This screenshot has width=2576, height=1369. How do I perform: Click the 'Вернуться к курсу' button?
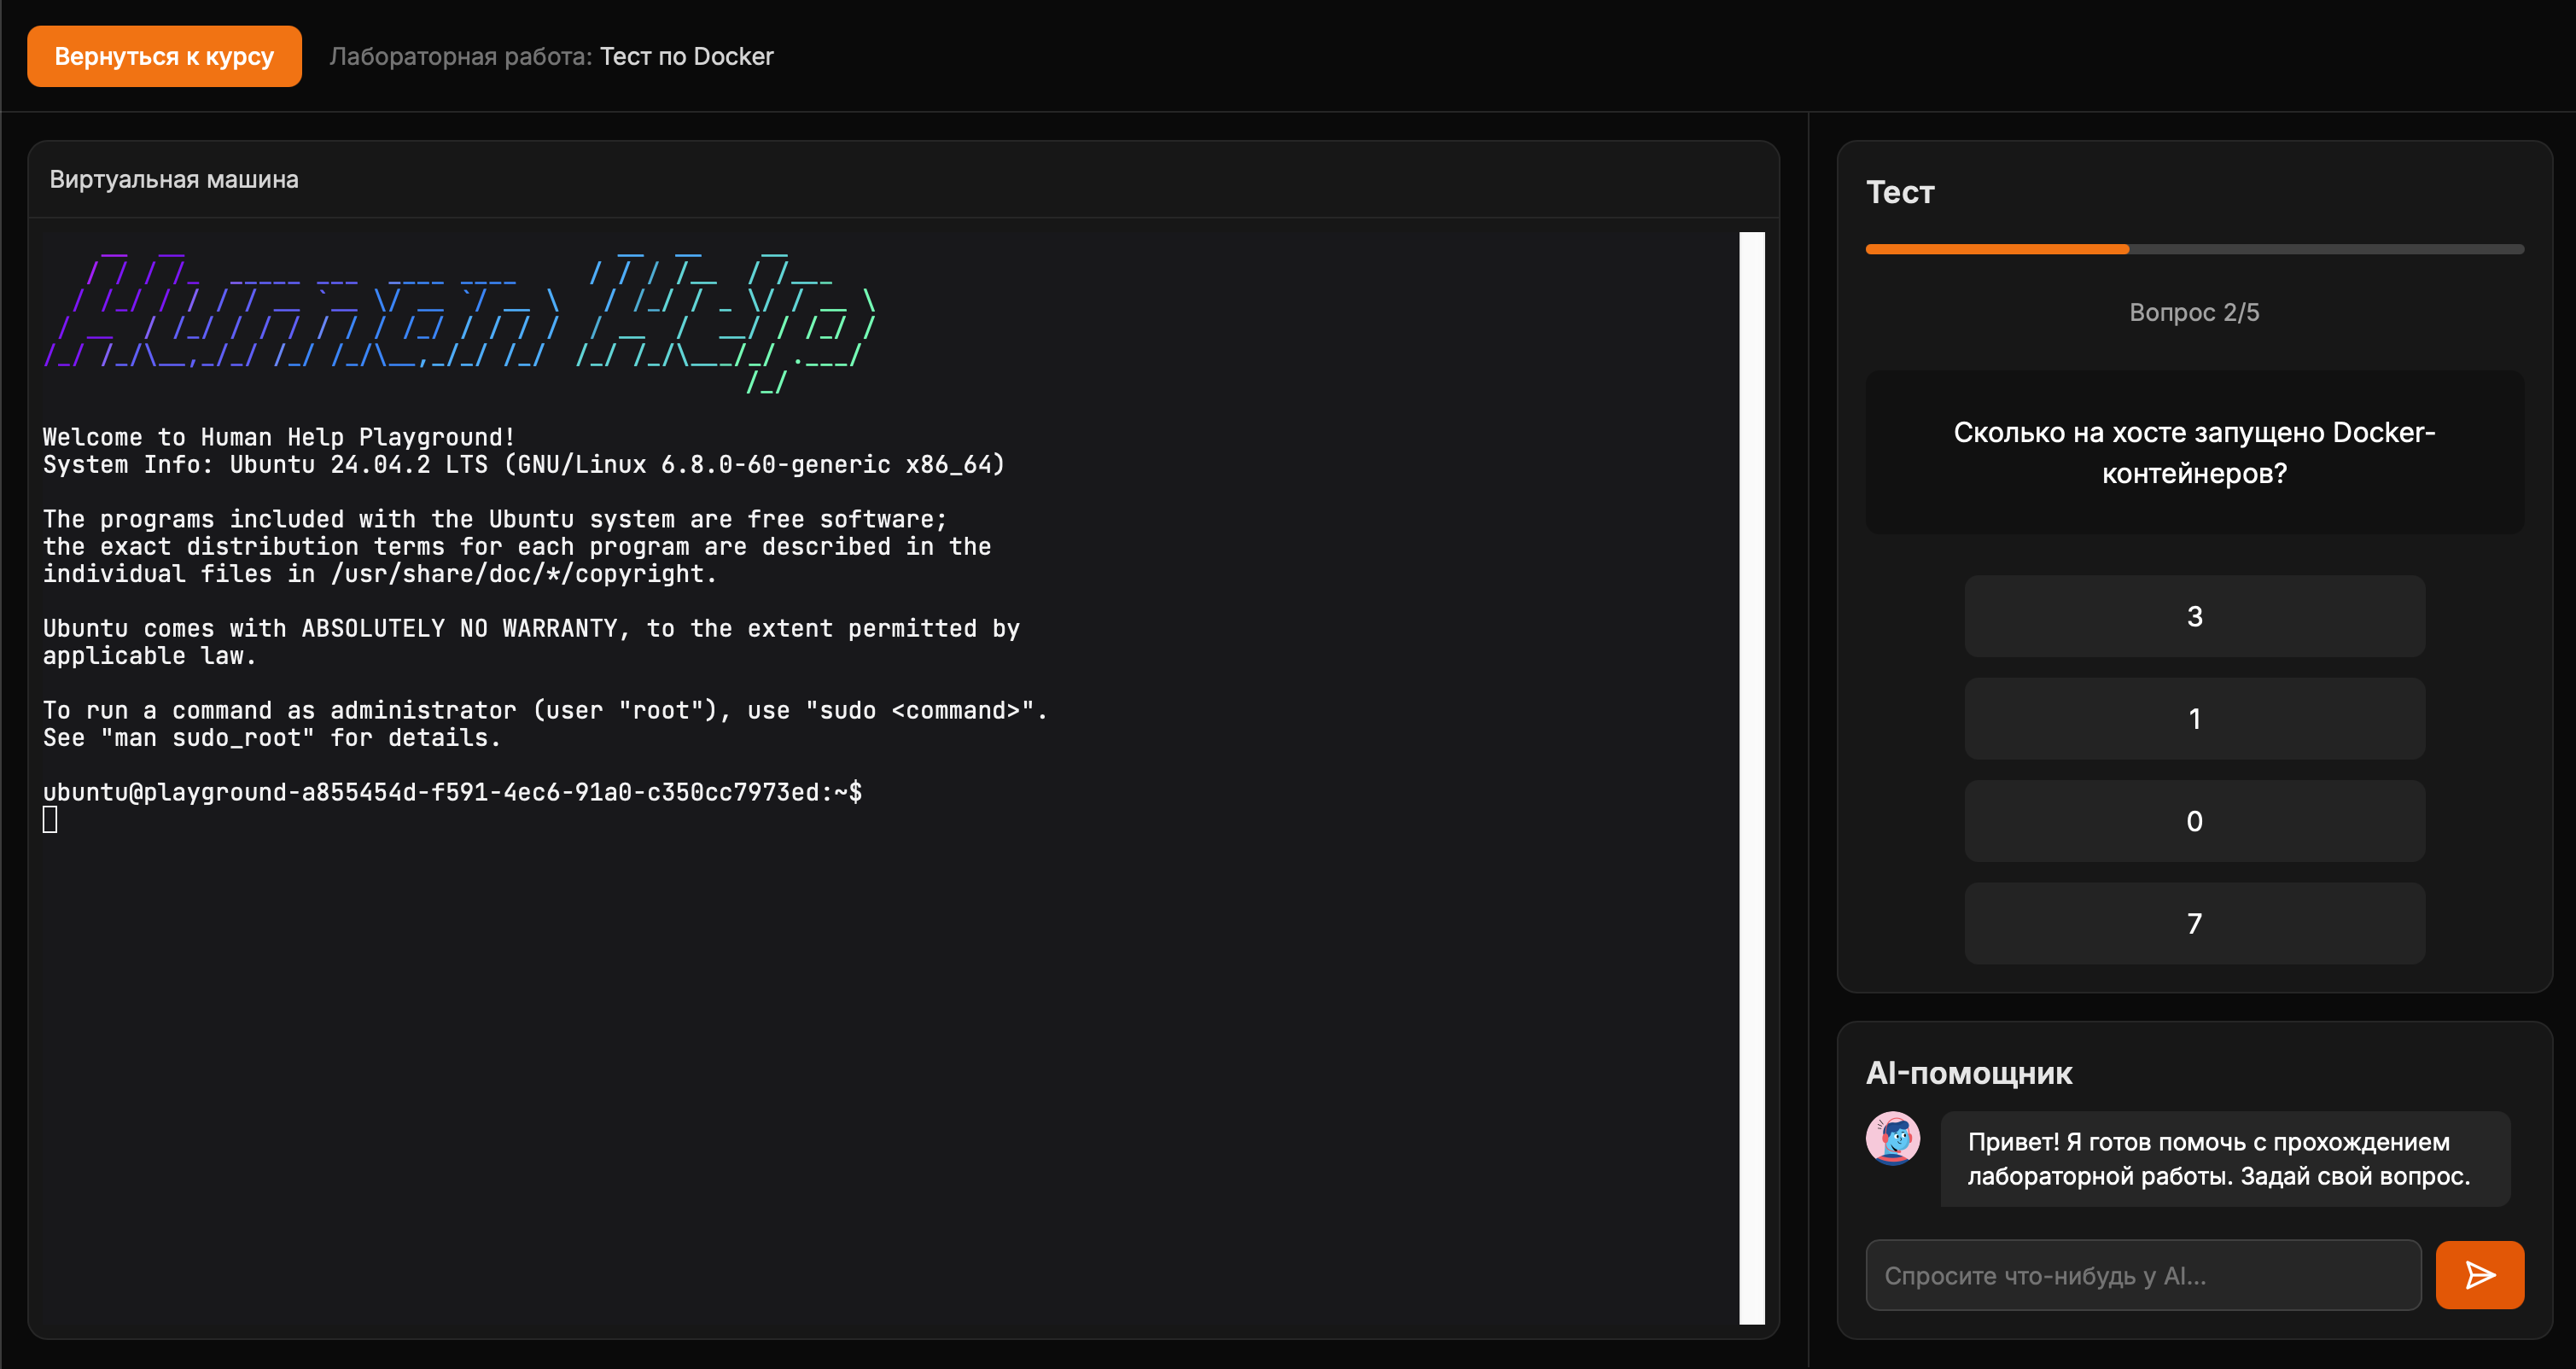(x=164, y=56)
